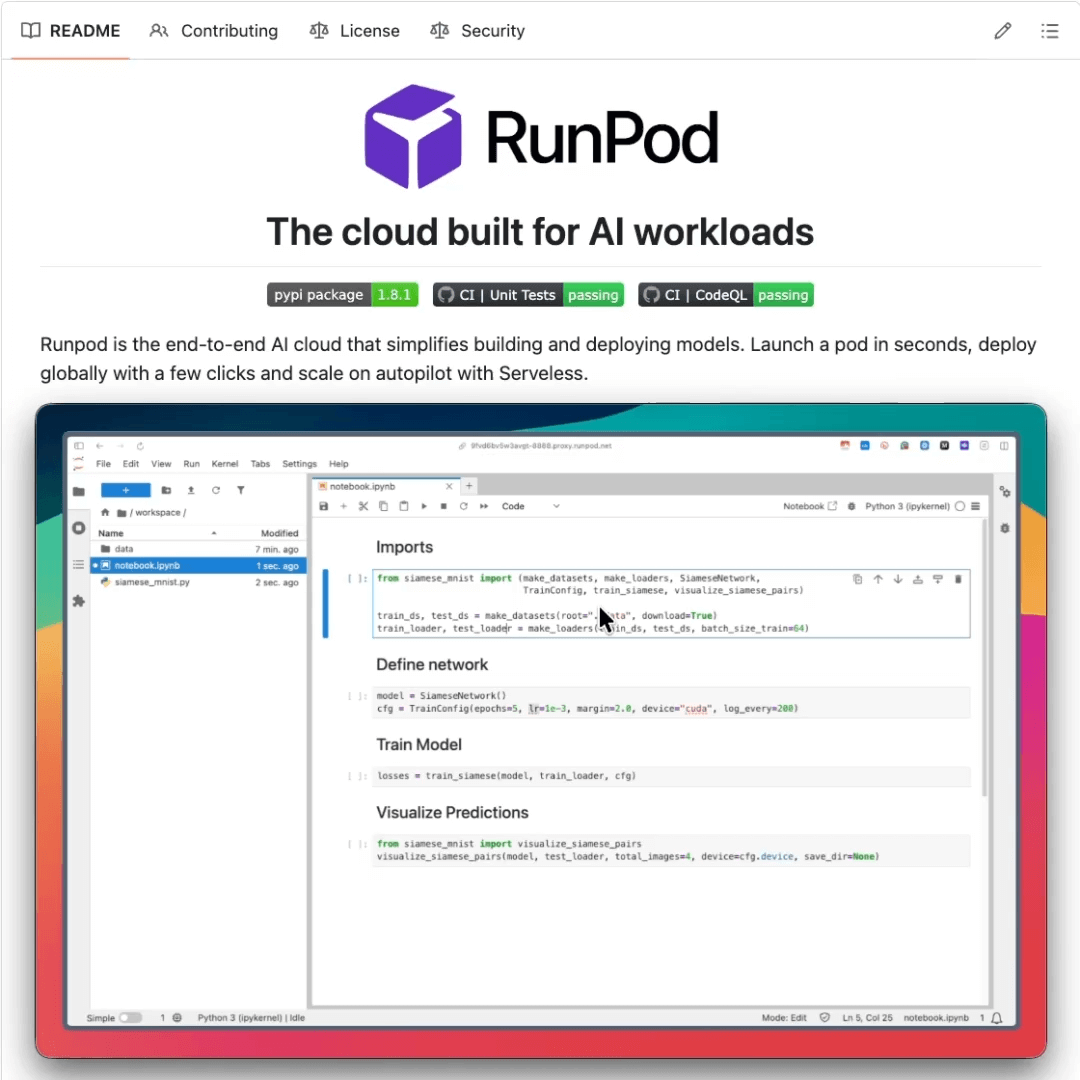Open the running kernels sidebar icon
Viewport: 1080px width, 1080px height.
(79, 528)
